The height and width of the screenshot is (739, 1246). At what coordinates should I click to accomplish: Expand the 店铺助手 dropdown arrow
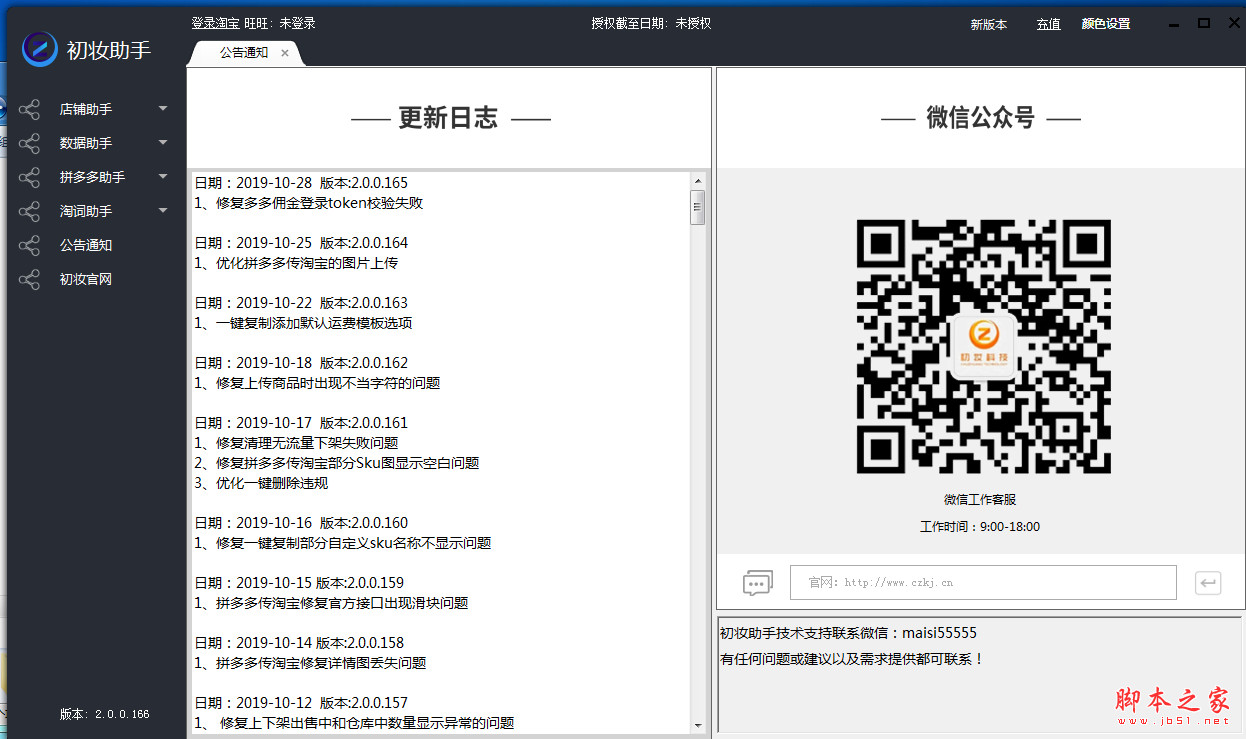coord(163,108)
